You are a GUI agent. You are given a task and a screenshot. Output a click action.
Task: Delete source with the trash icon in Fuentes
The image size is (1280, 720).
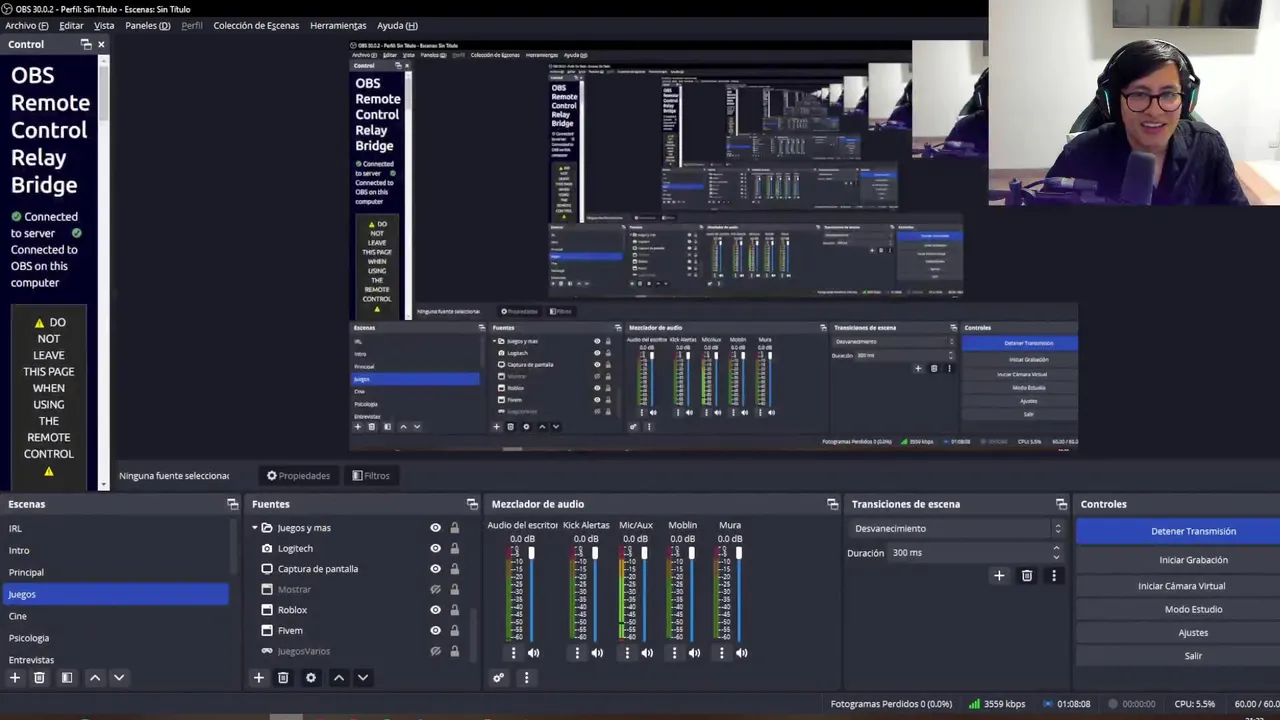[x=283, y=678]
